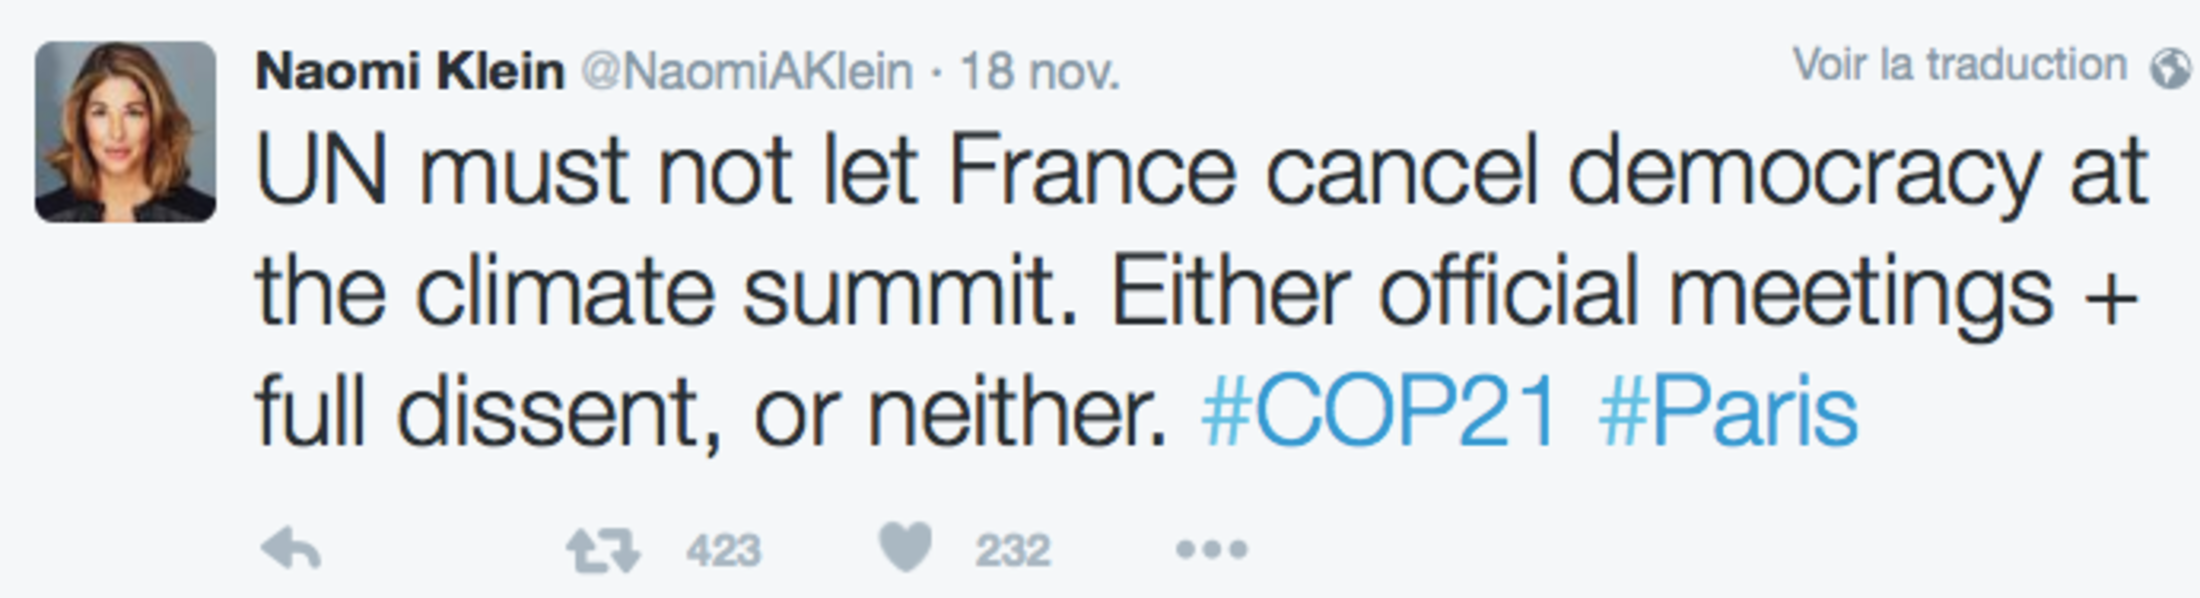
Task: Open the three-dots more options menu
Action: (1211, 549)
